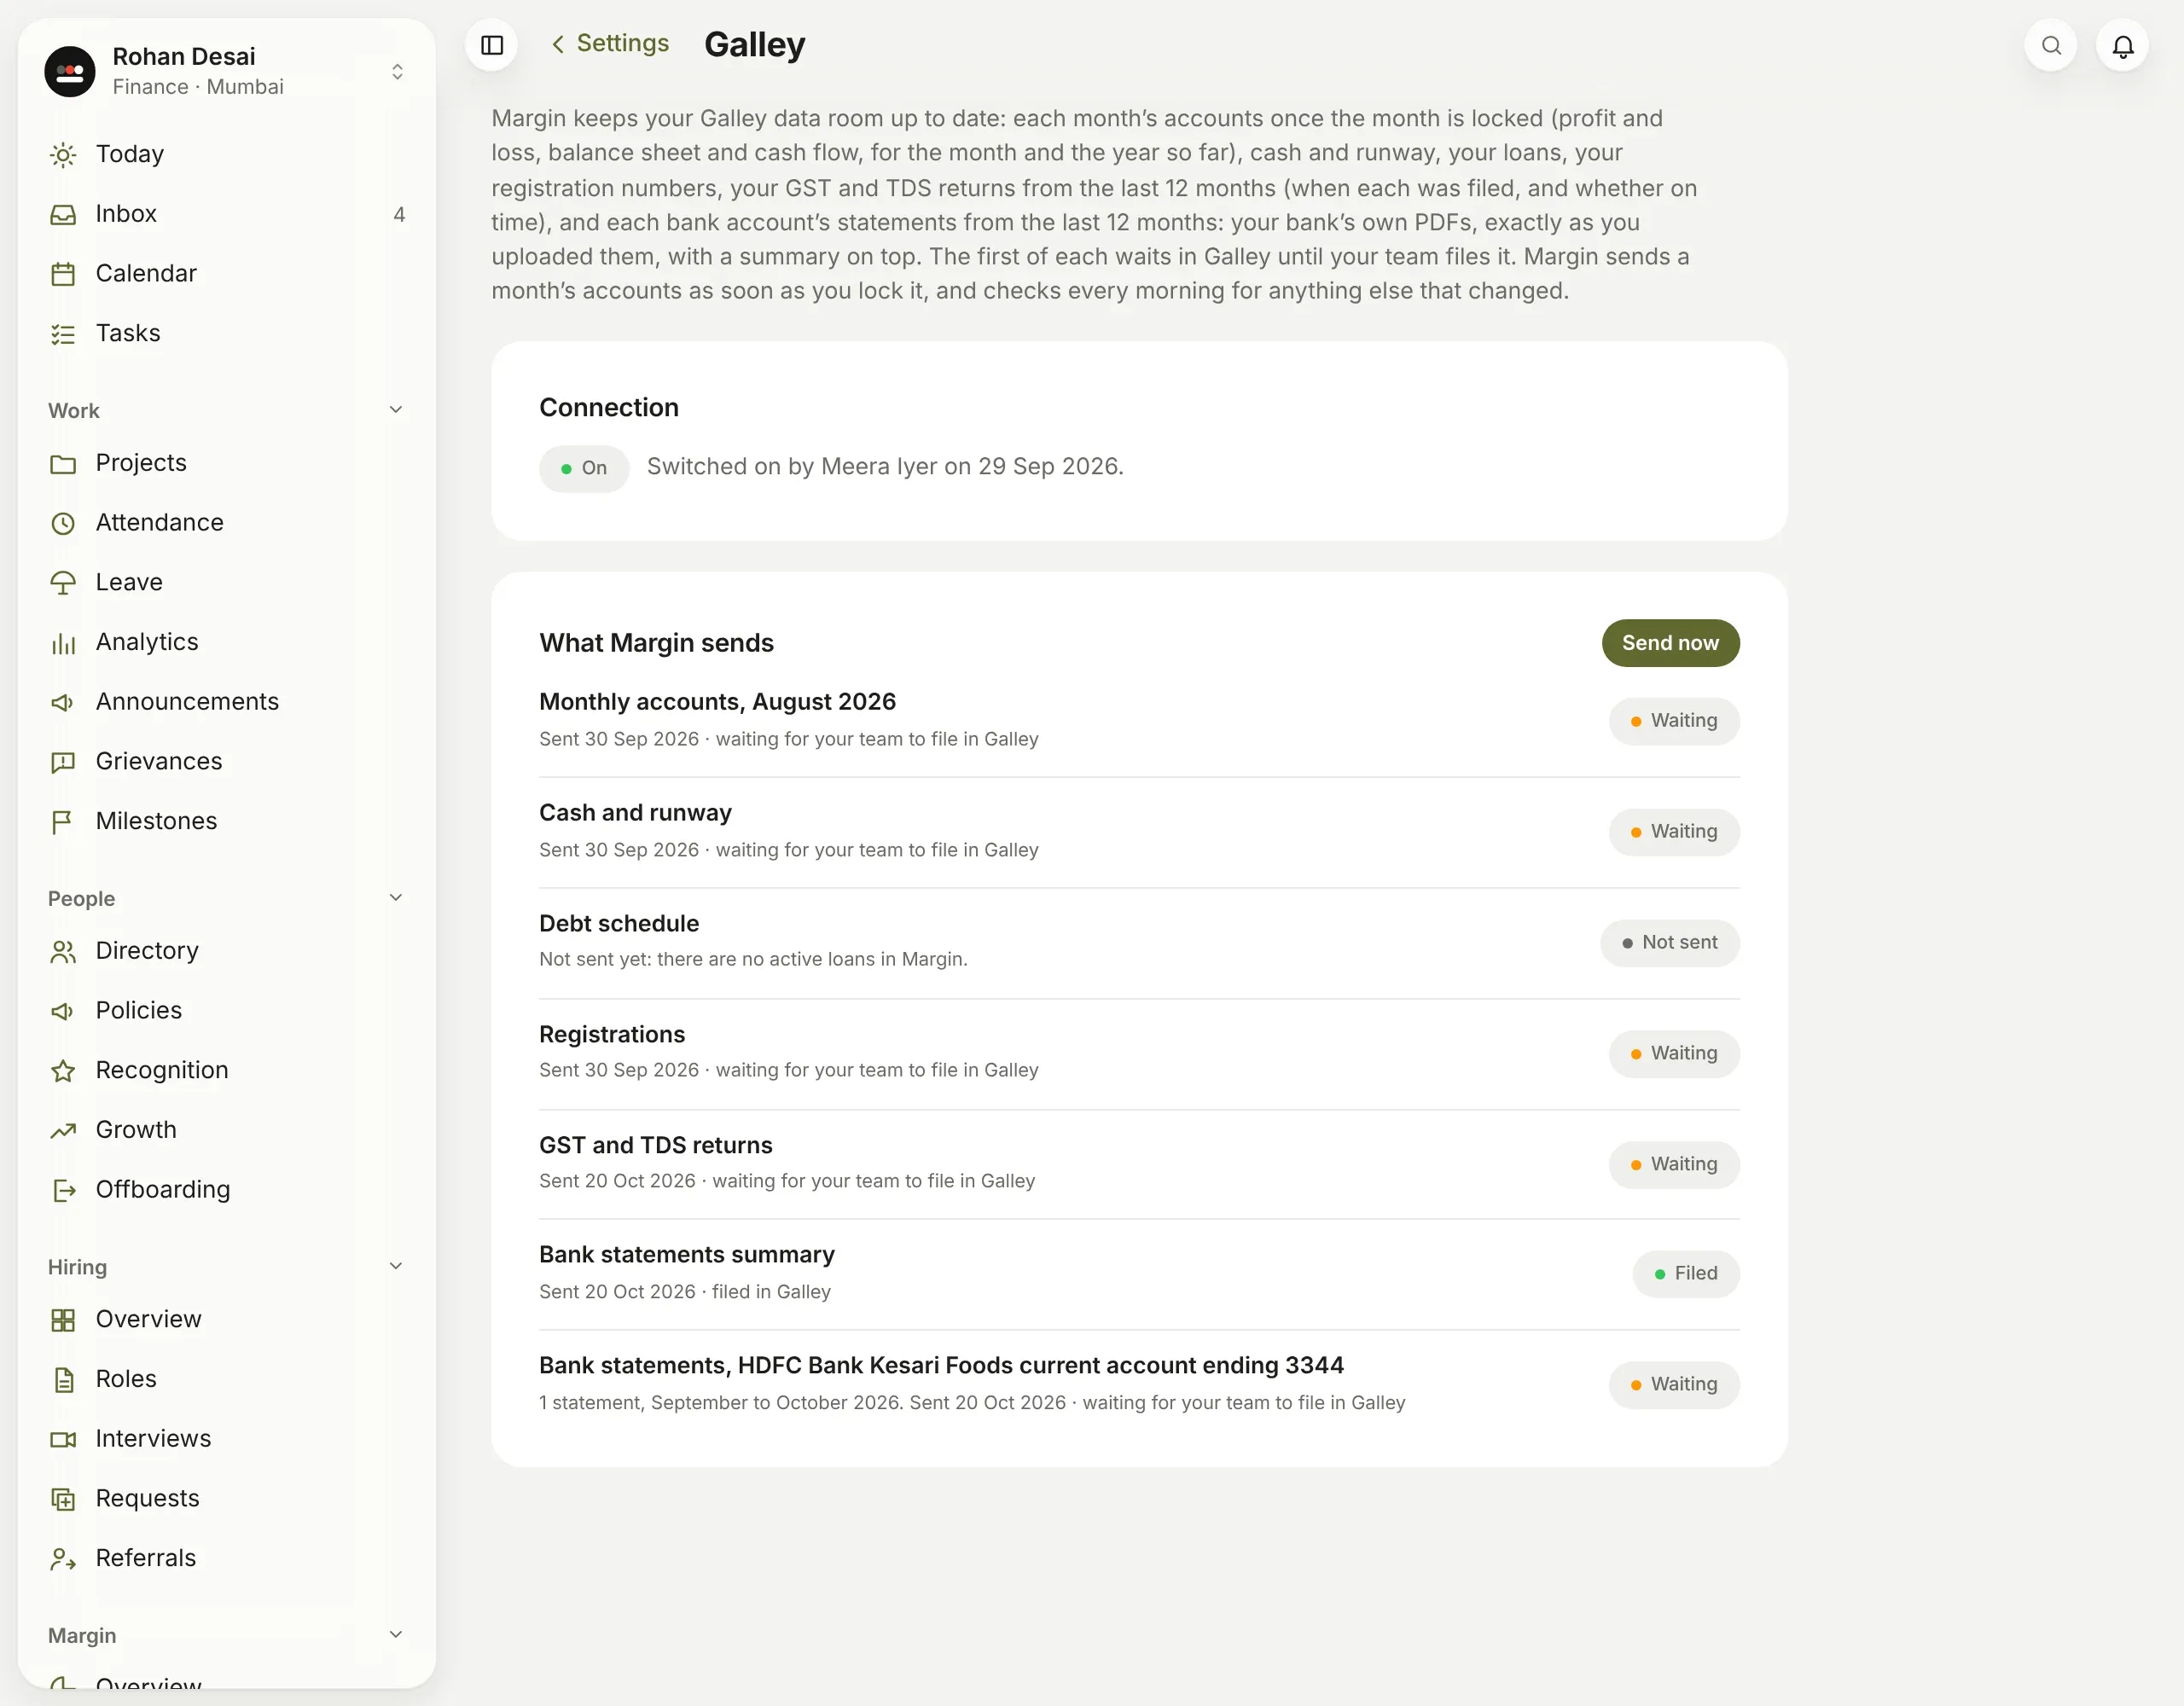Click 'Sent 20 Oct 2026 · filed in Galley' text
Image resolution: width=2184 pixels, height=1706 pixels.
tap(685, 1292)
